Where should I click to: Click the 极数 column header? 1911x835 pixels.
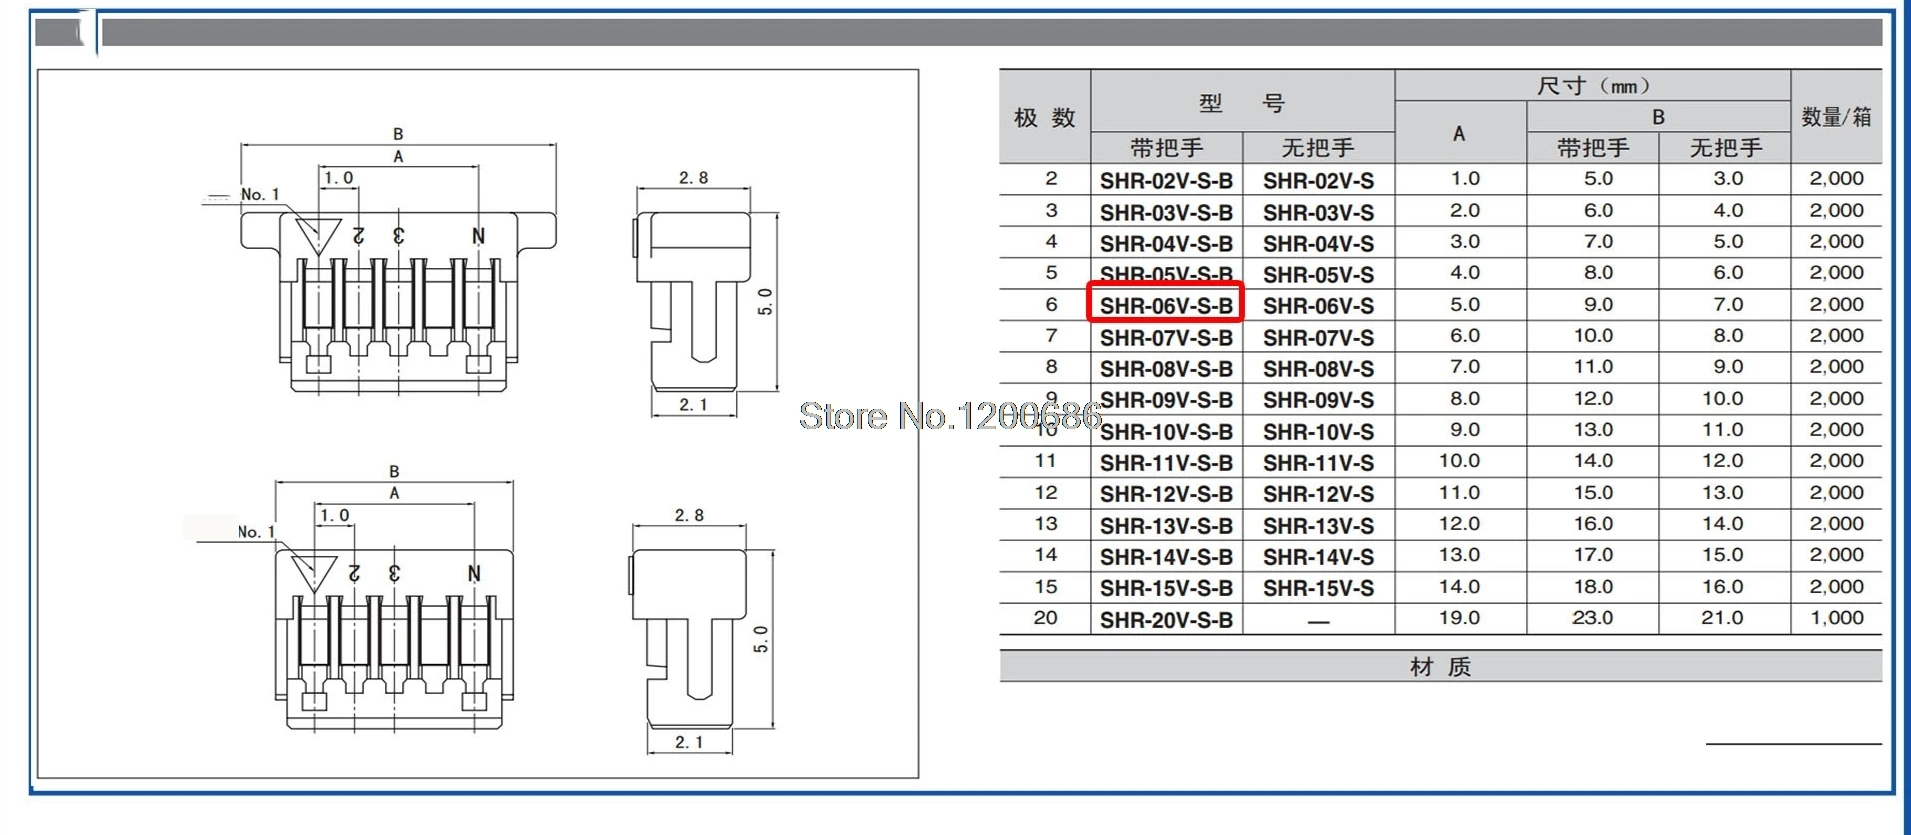coord(1045,118)
